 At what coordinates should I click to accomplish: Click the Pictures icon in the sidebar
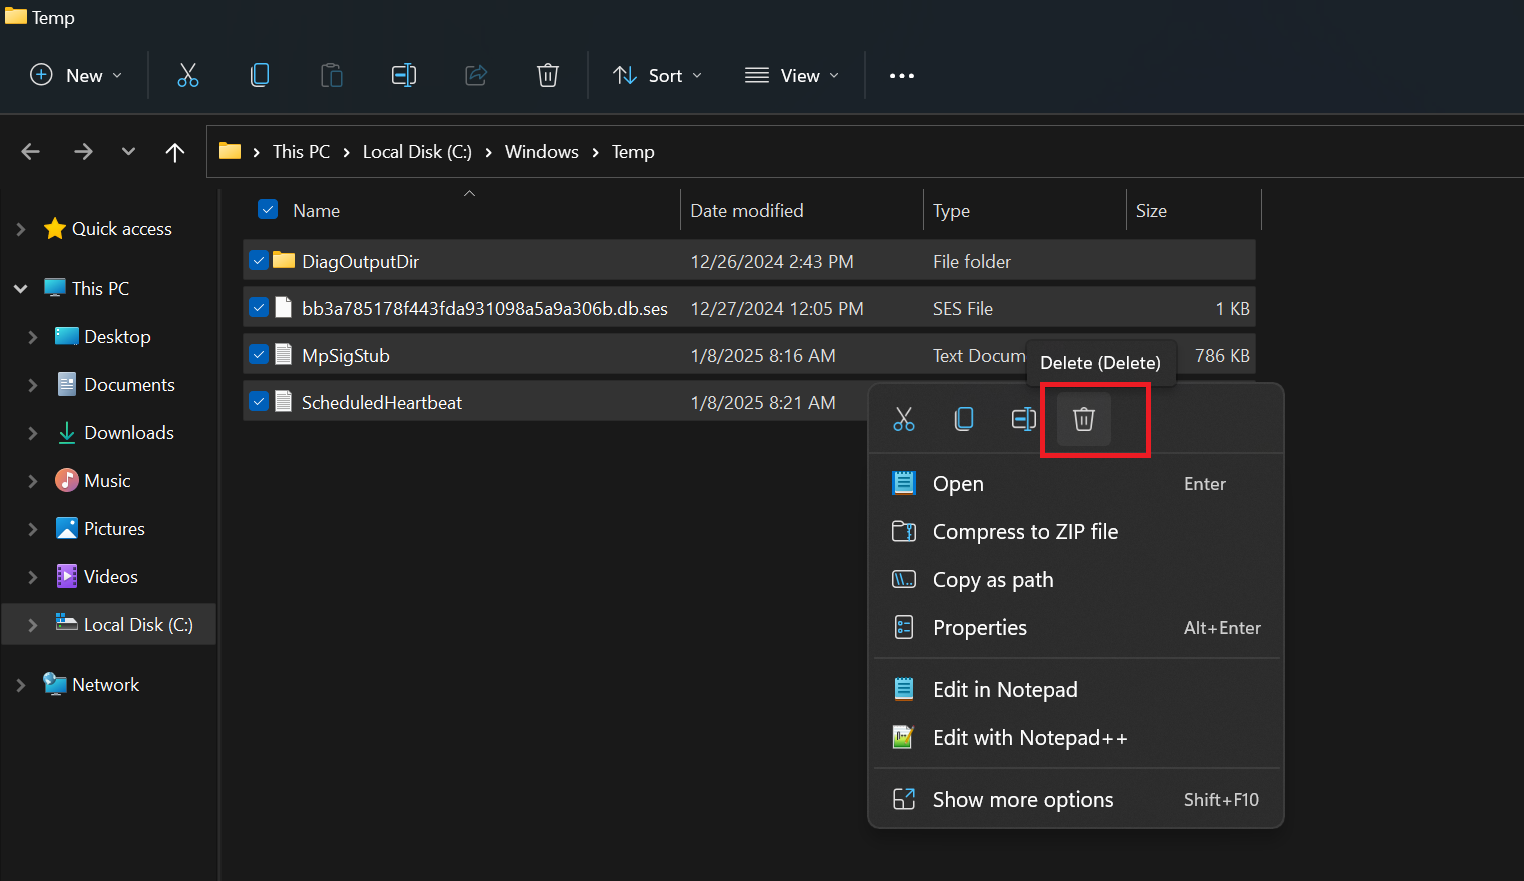pyautogui.click(x=67, y=529)
